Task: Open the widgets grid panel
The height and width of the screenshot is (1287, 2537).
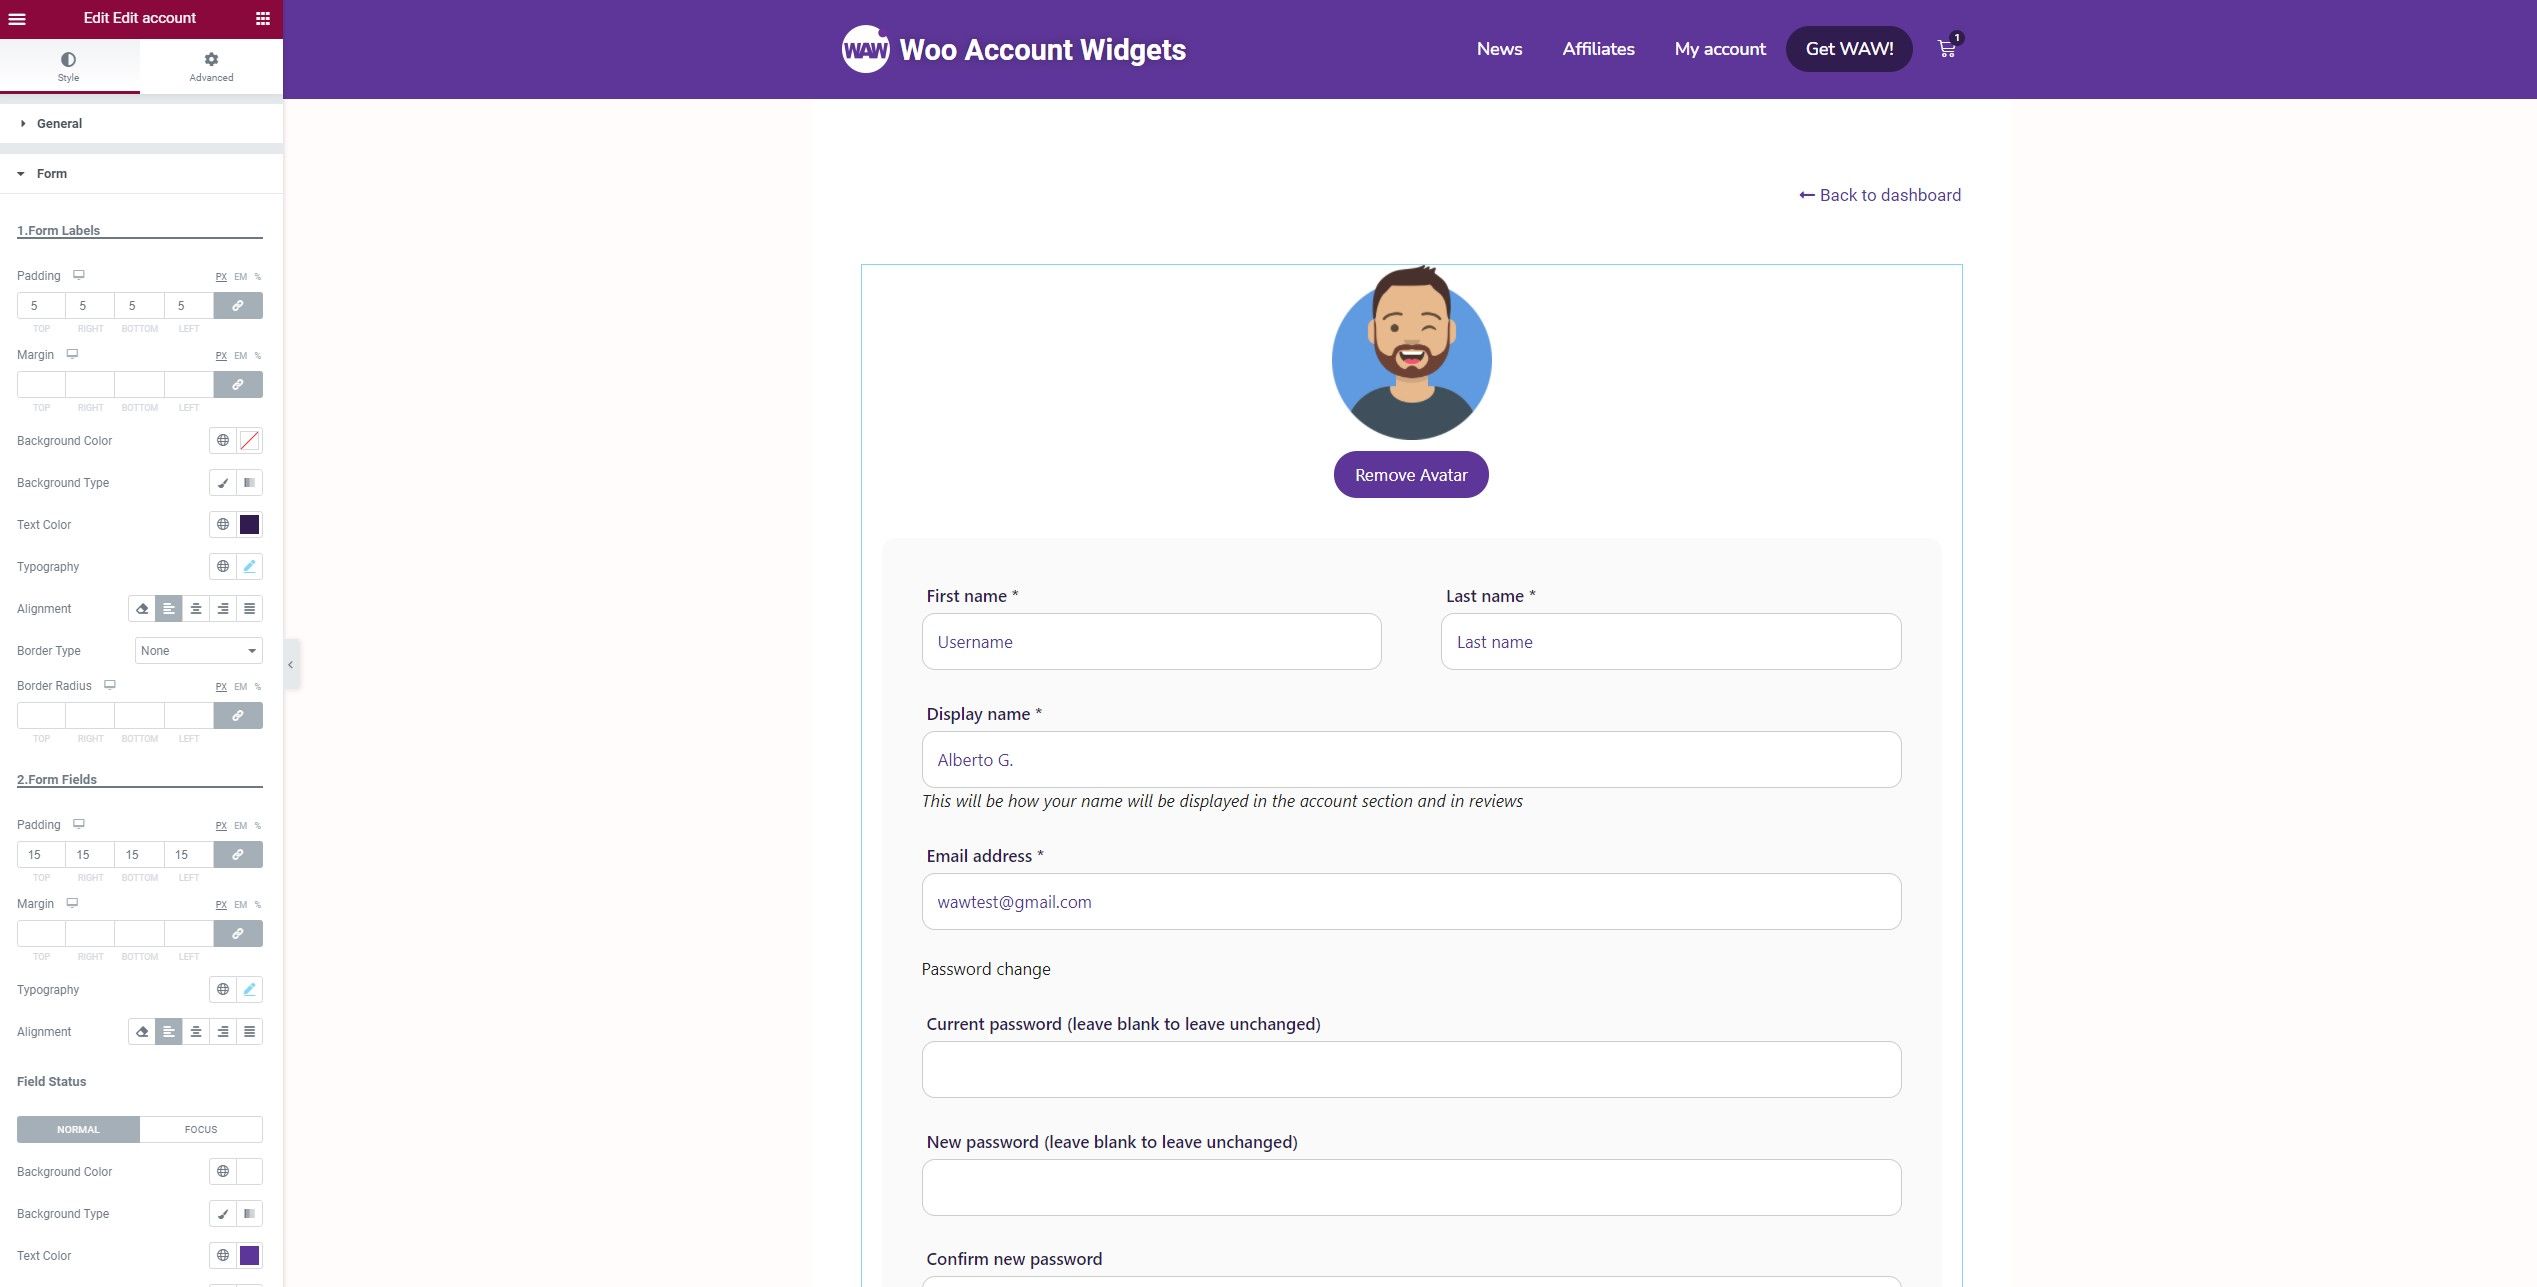Action: tap(263, 18)
